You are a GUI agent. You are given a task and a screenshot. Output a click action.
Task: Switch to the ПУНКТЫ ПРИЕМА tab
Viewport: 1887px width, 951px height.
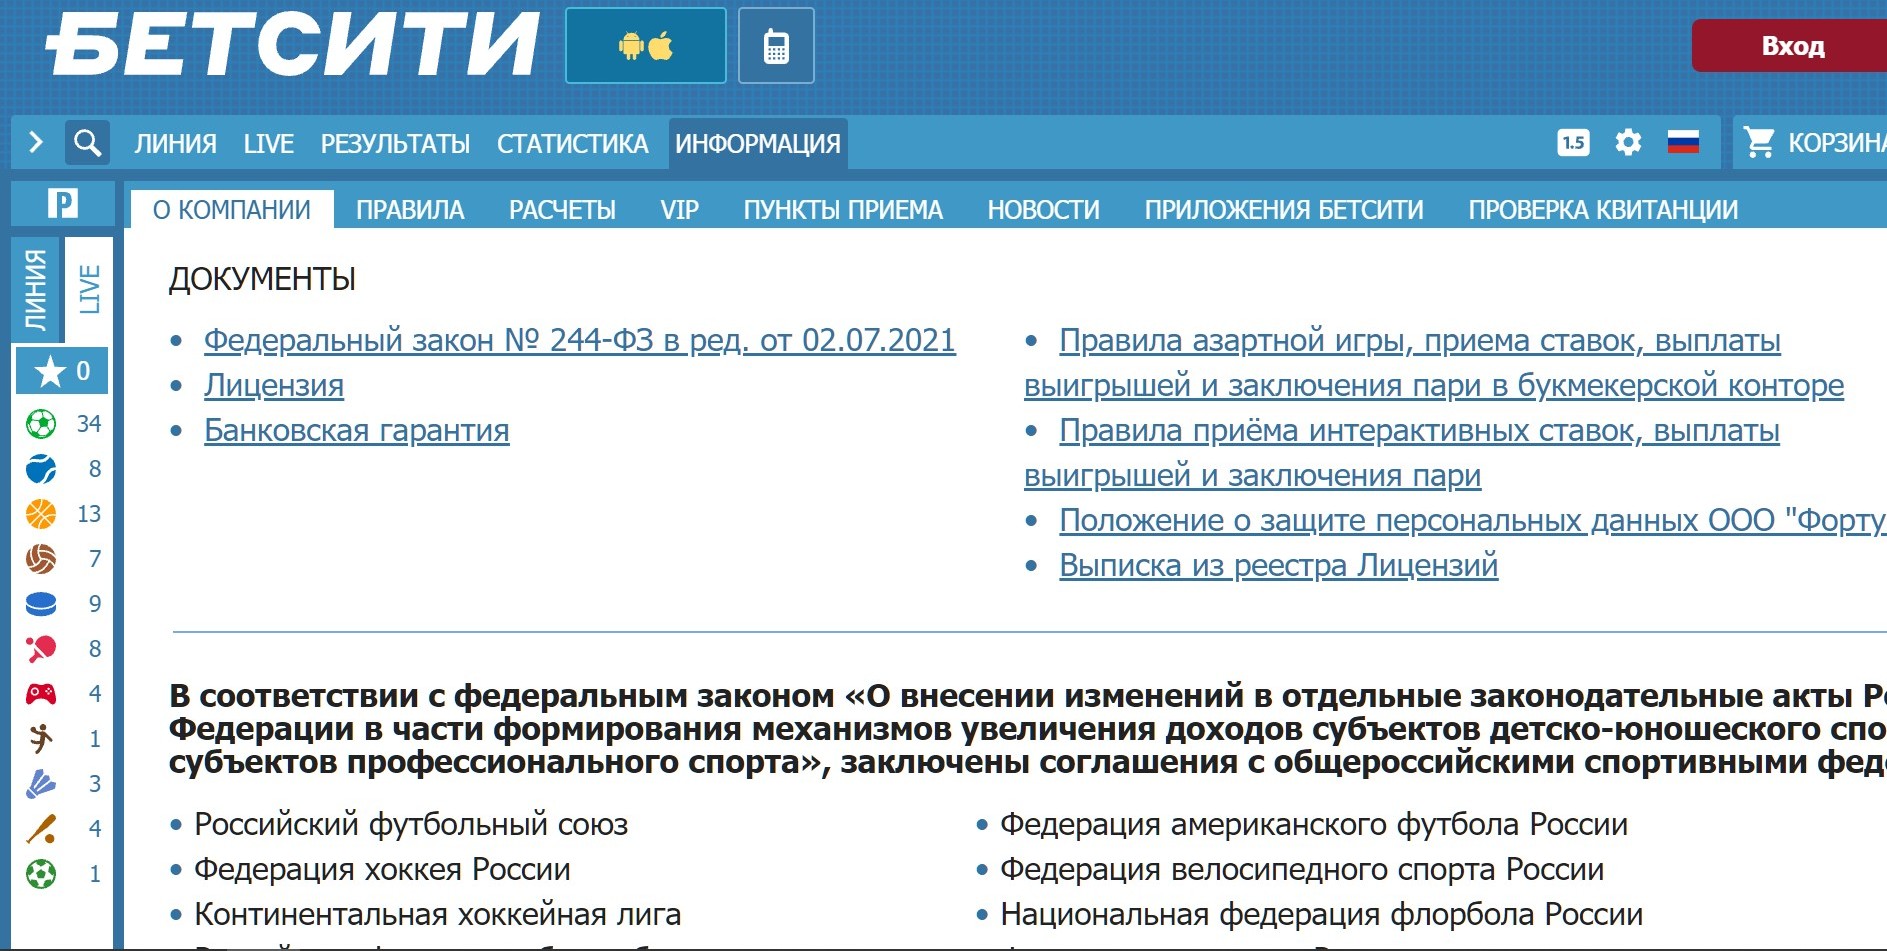[x=843, y=210]
